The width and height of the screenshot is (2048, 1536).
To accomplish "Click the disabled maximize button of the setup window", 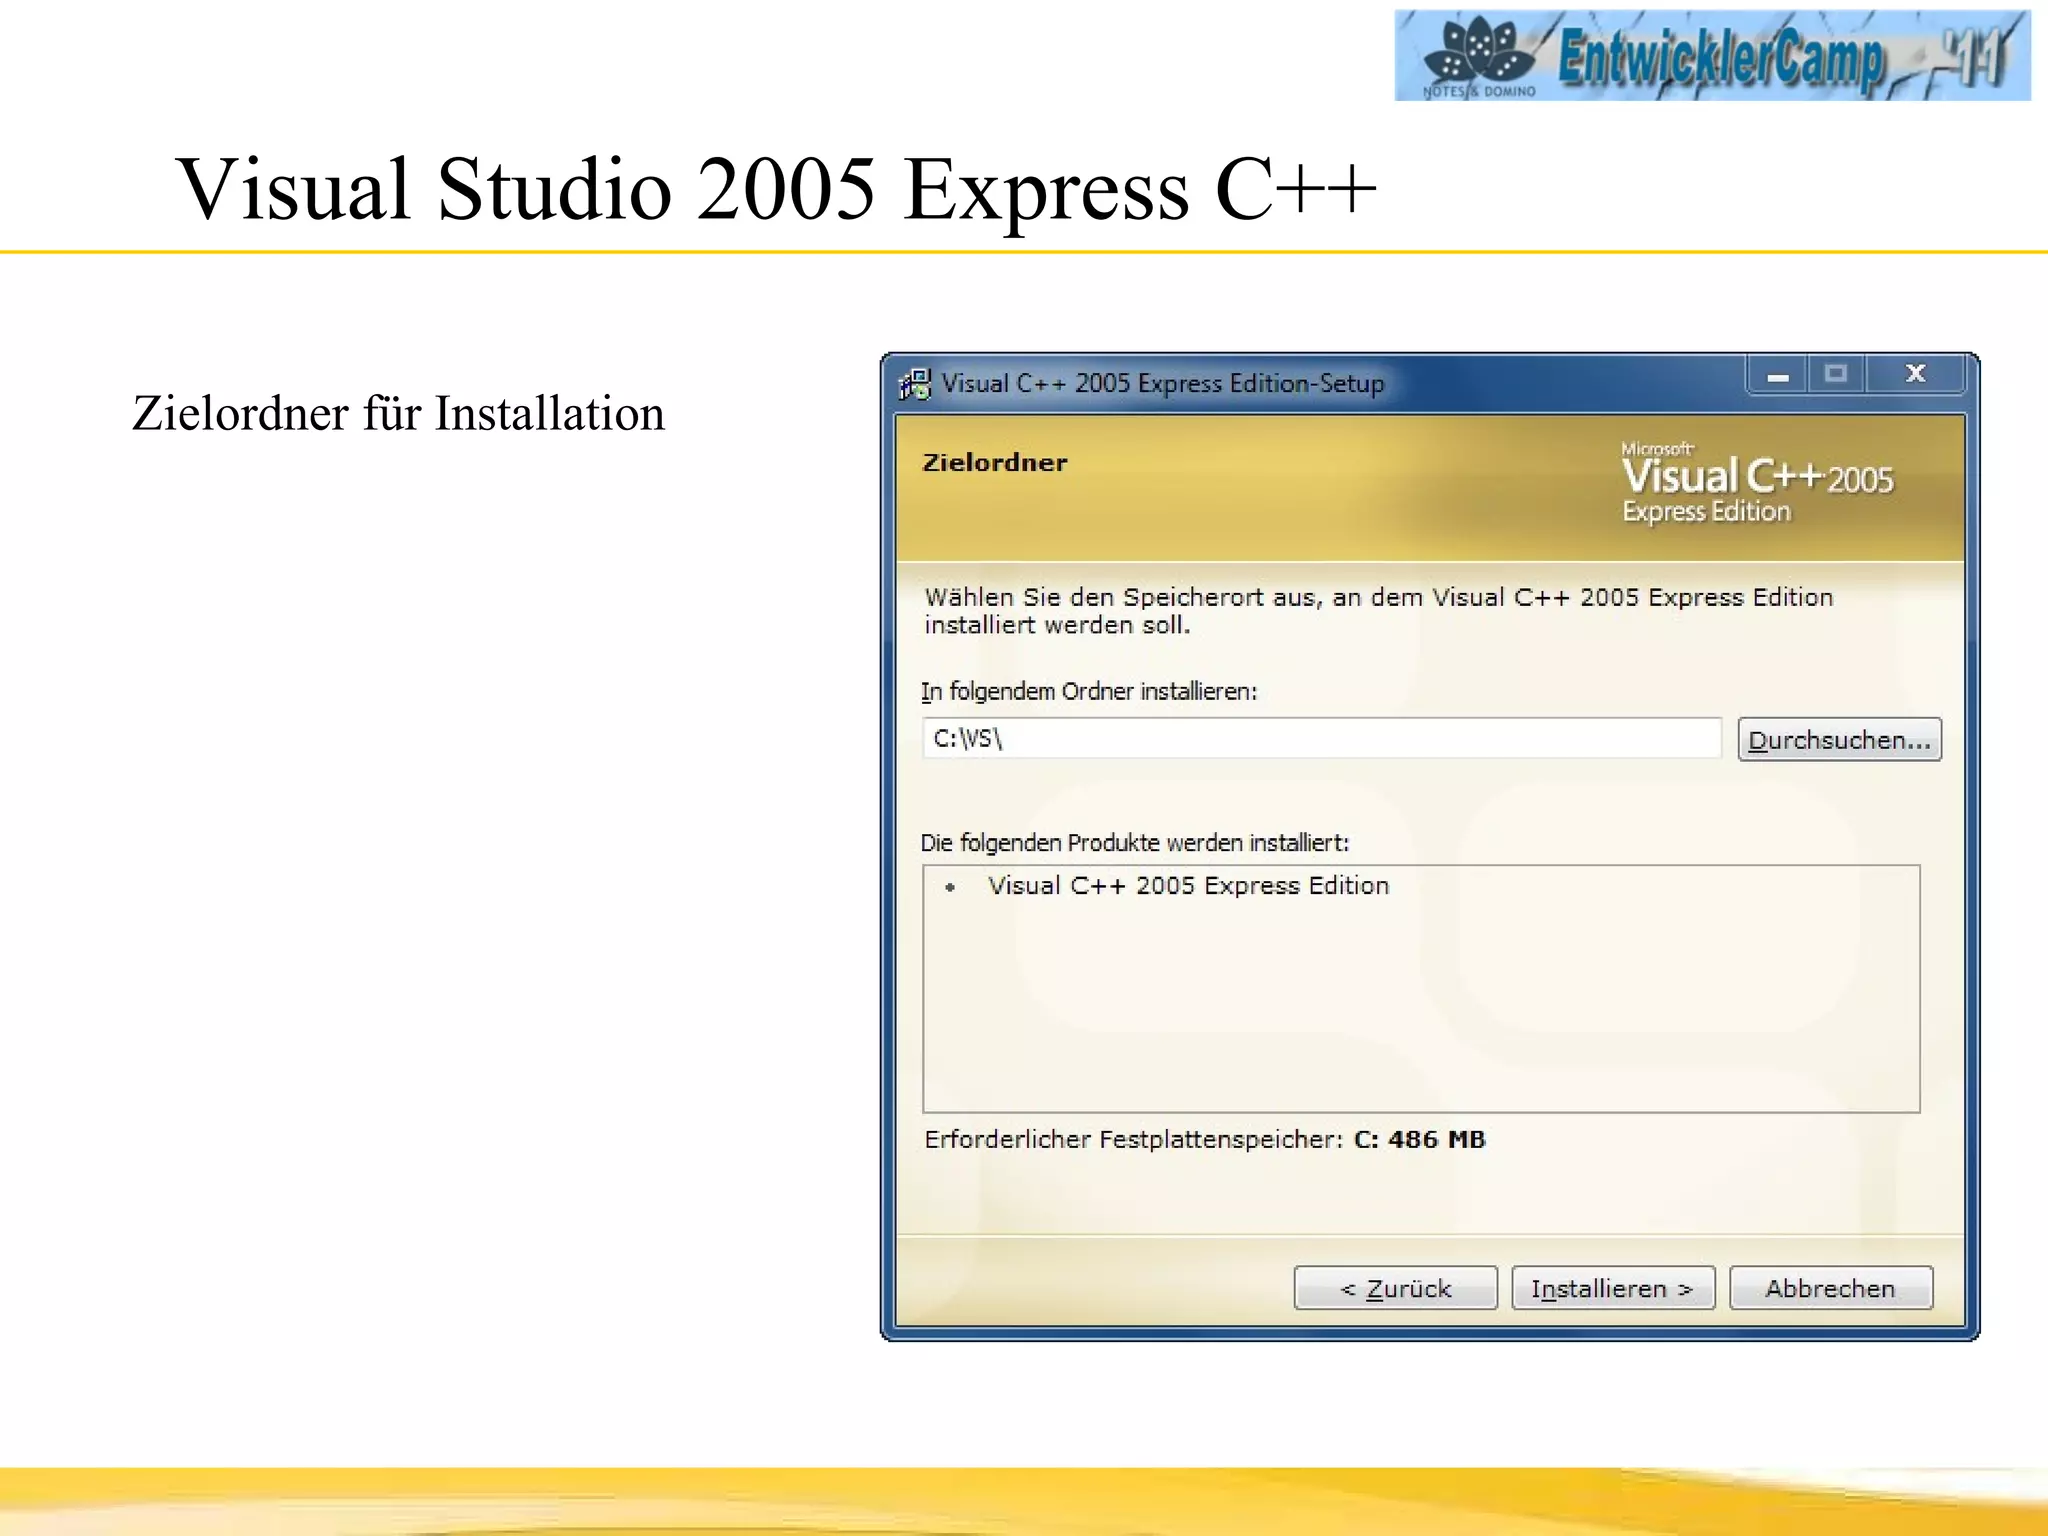I will coord(1835,375).
